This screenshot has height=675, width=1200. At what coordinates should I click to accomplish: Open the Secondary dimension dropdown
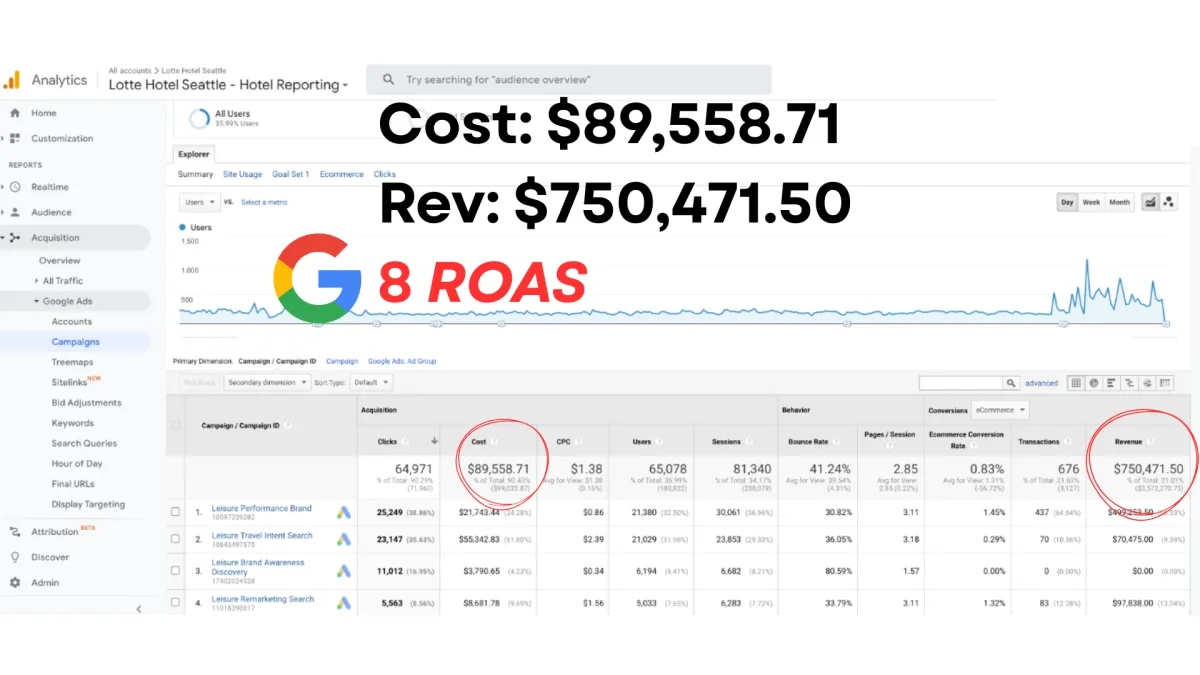click(266, 382)
